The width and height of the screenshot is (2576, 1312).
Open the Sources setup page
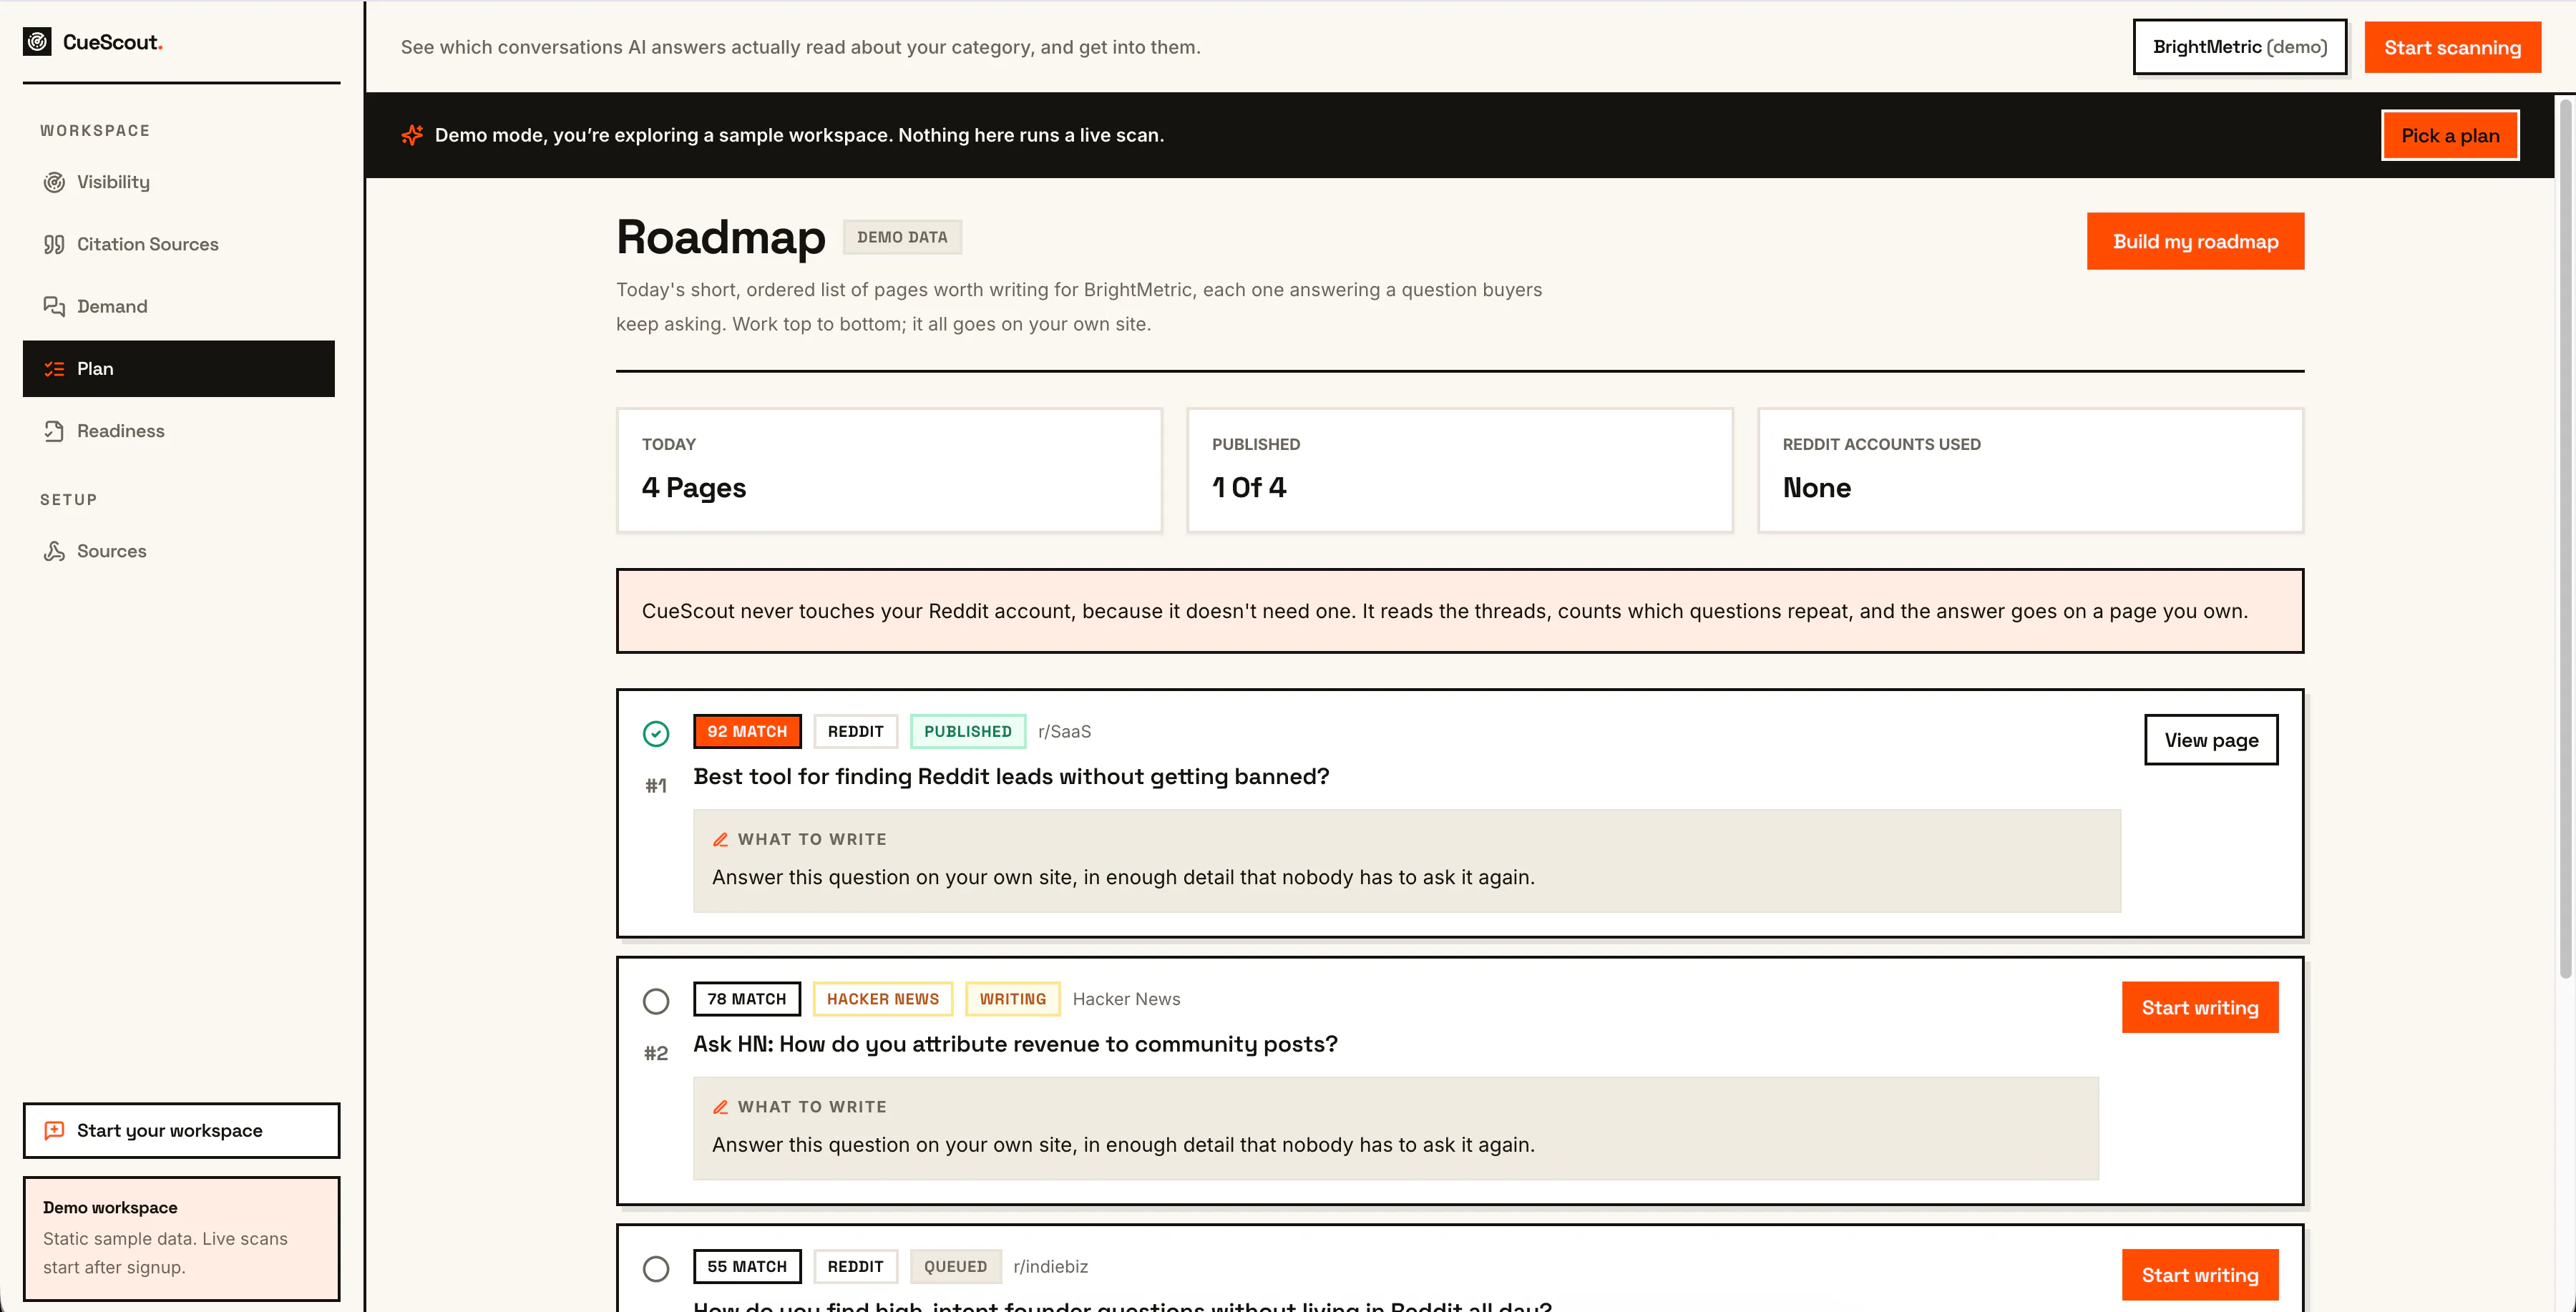(x=179, y=551)
